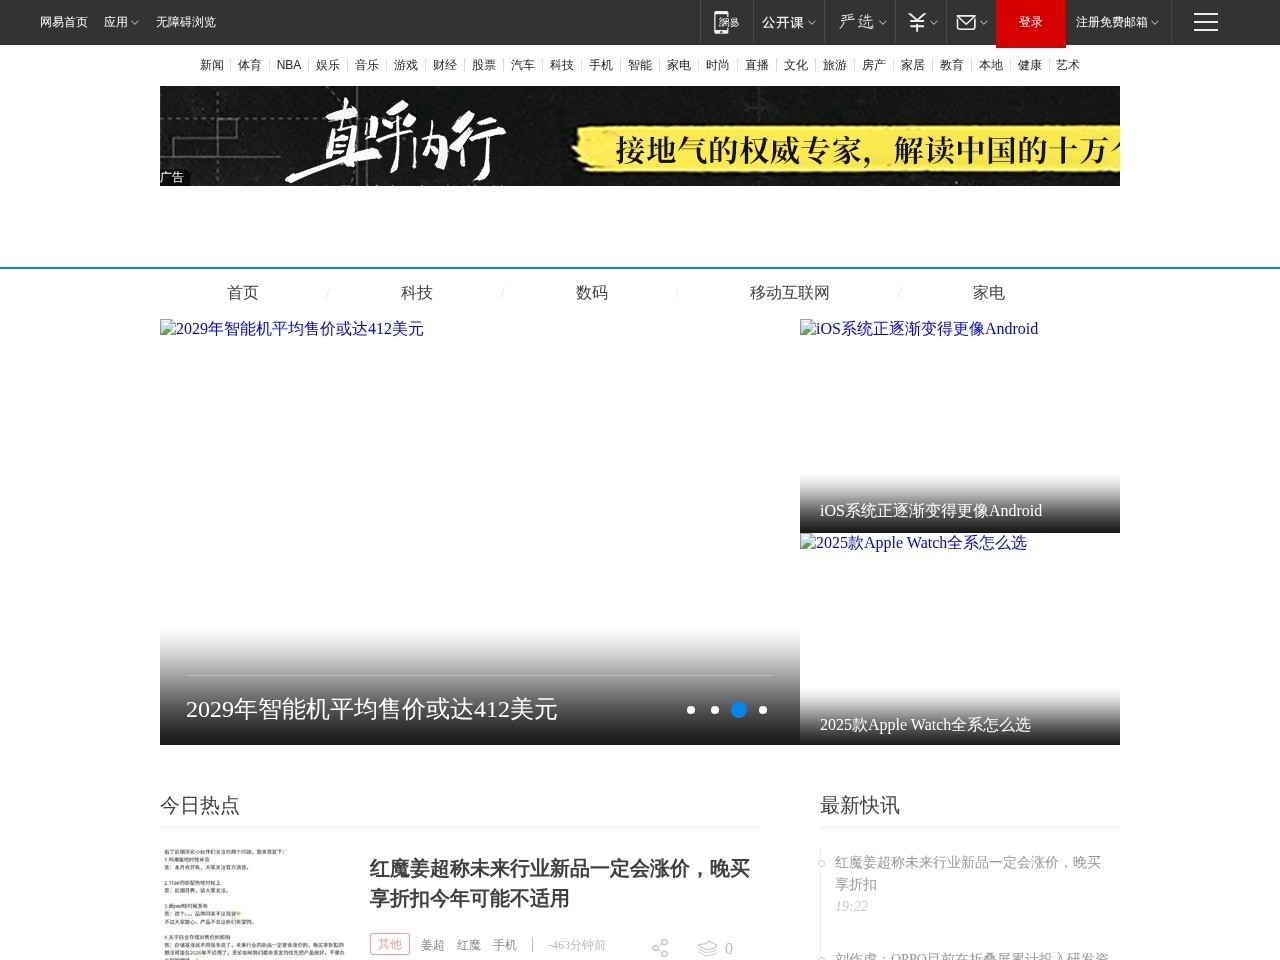The height and width of the screenshot is (960, 1280).
Task: Click the yuan currency payment icon
Action: point(915,22)
